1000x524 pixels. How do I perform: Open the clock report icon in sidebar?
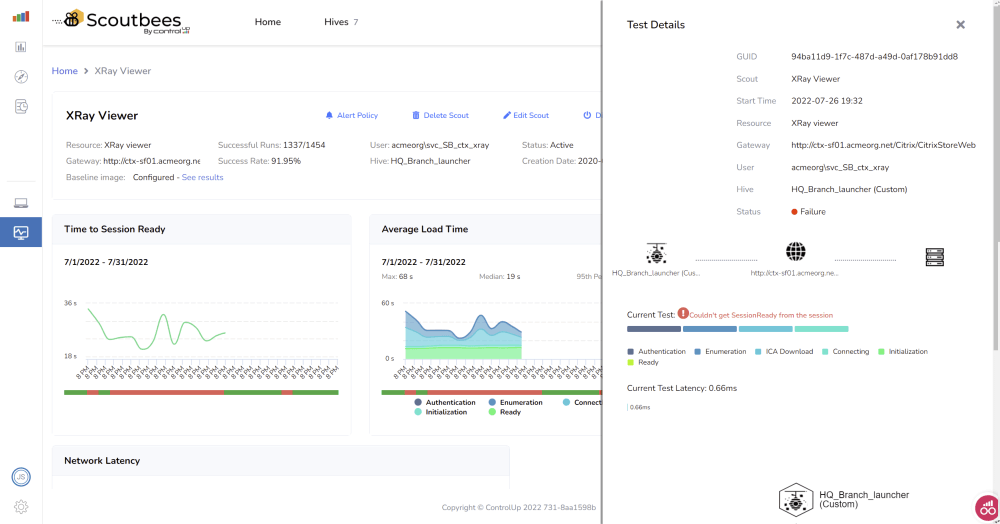21,107
